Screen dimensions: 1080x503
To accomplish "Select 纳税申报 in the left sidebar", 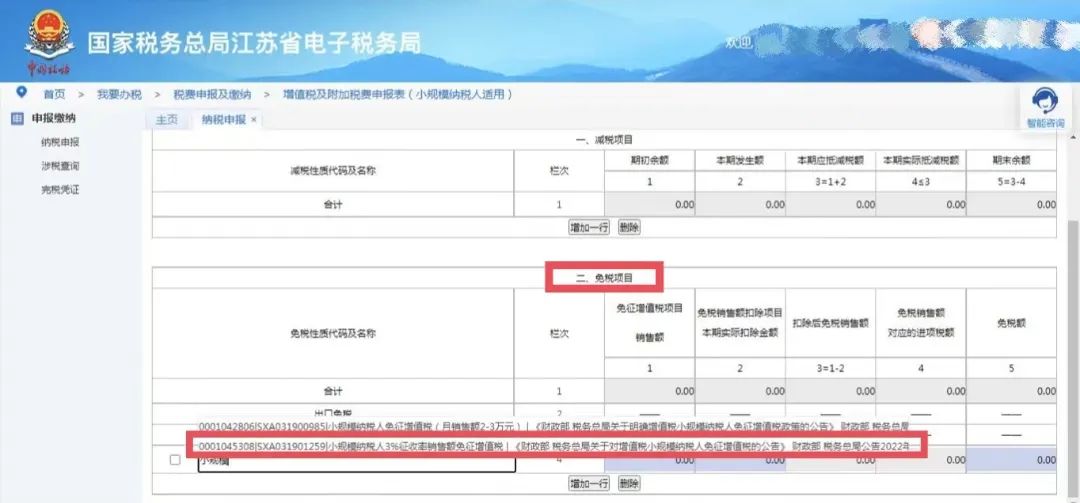I will 60,143.
